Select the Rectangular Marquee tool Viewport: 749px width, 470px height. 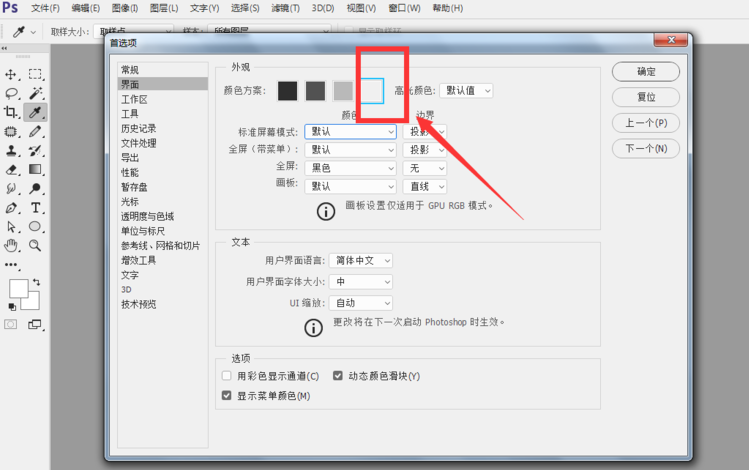(35, 74)
